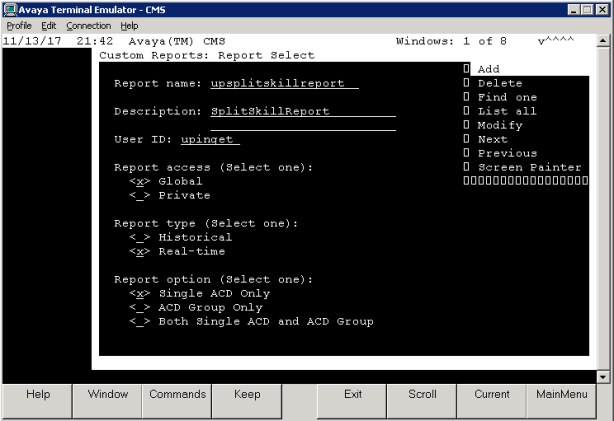Select Both Single ACD and ACD Group
The image size is (614, 421).
tap(137, 322)
